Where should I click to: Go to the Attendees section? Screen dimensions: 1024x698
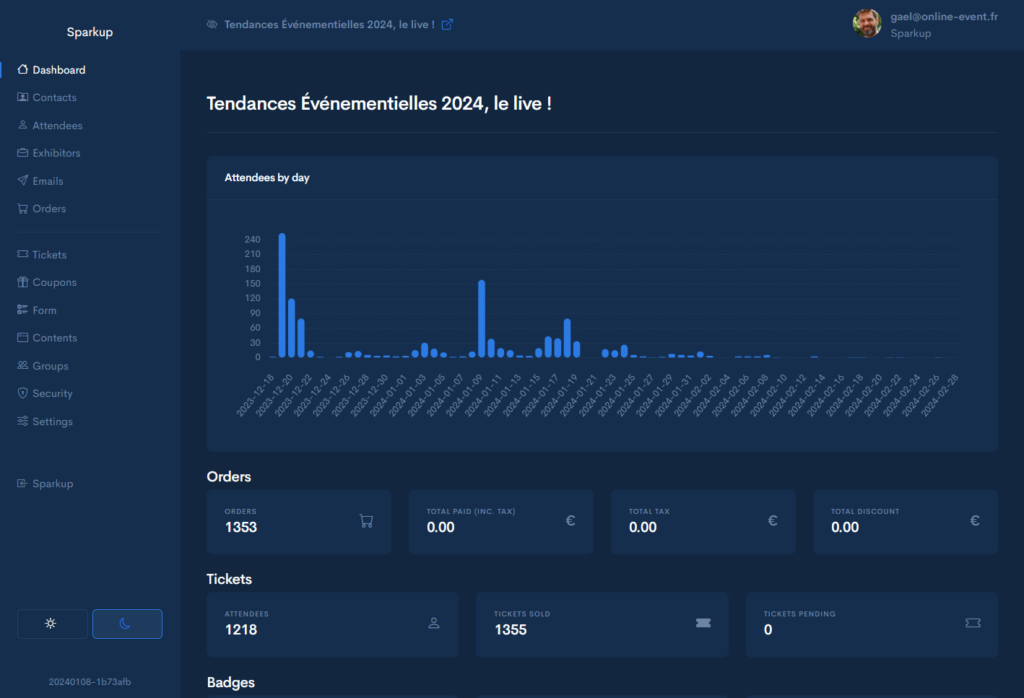click(57, 126)
